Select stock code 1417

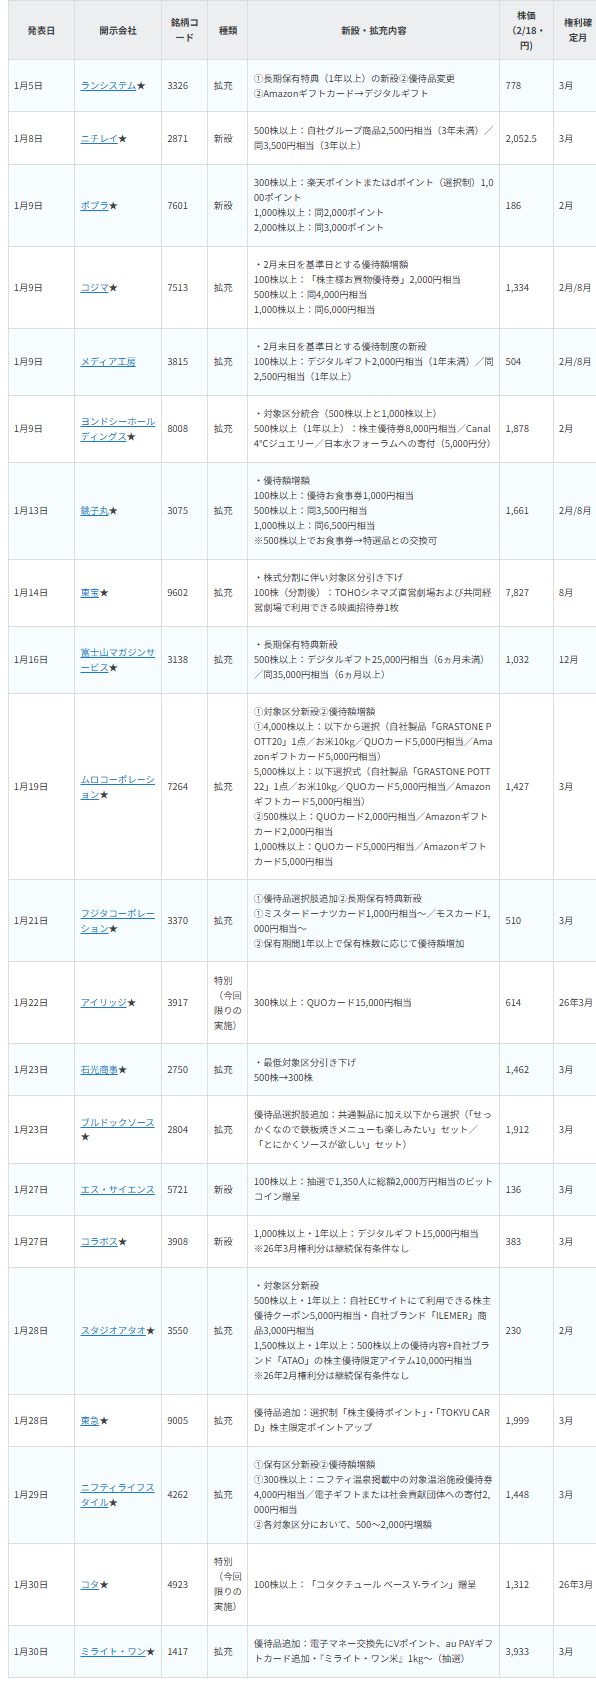pyautogui.click(x=178, y=1652)
